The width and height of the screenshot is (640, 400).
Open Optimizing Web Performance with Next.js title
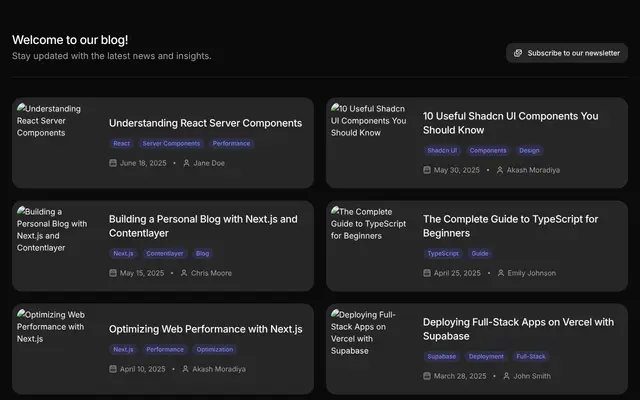coord(206,329)
